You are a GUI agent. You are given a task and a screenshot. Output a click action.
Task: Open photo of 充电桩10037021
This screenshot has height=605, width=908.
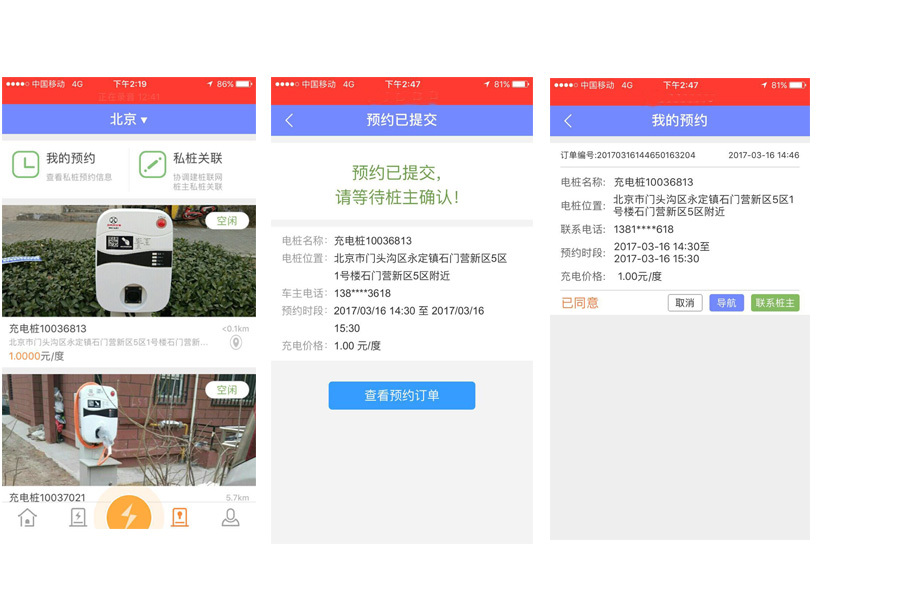(128, 430)
